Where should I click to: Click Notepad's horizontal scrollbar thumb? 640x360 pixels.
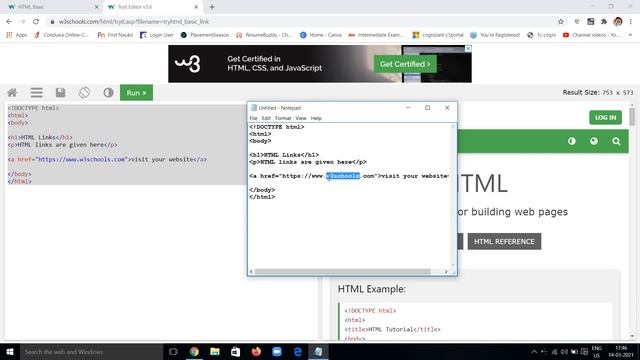(x=342, y=271)
